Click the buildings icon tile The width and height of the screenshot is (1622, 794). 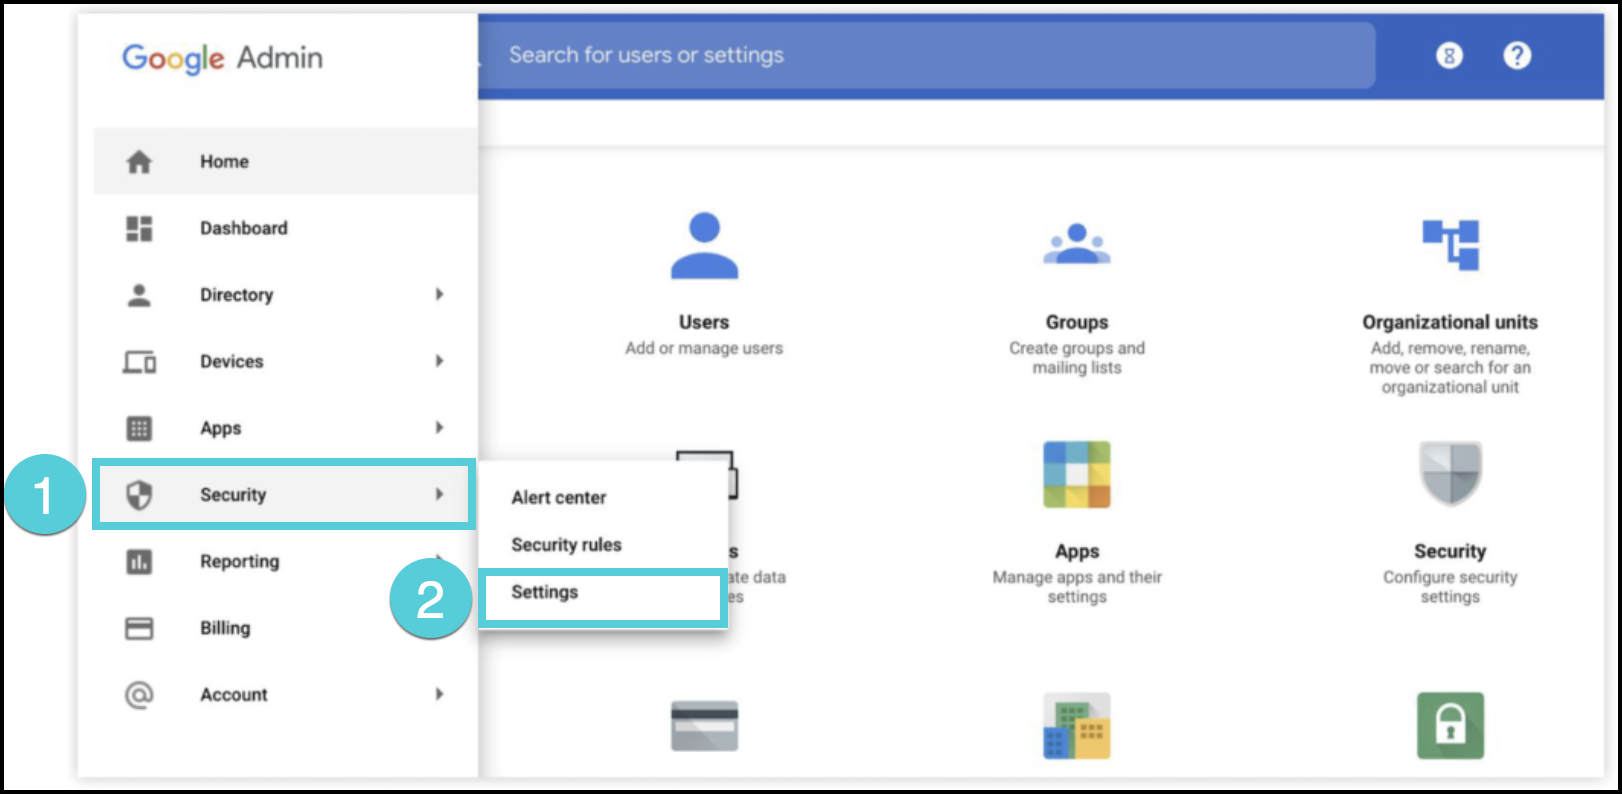click(x=1076, y=726)
